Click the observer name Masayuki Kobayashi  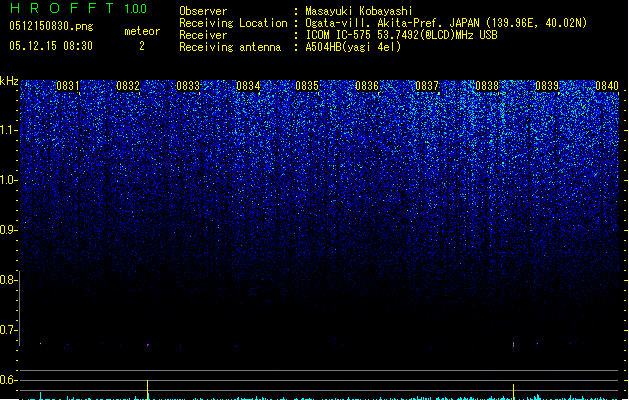point(359,11)
